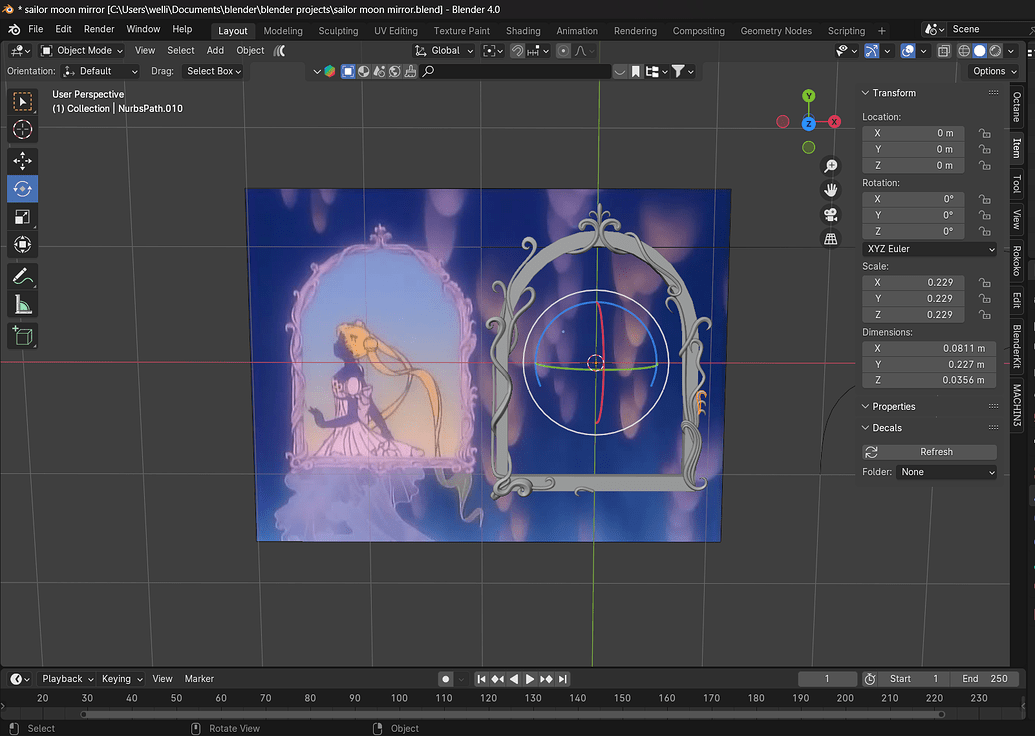Toggle X-ray mode

(944, 51)
